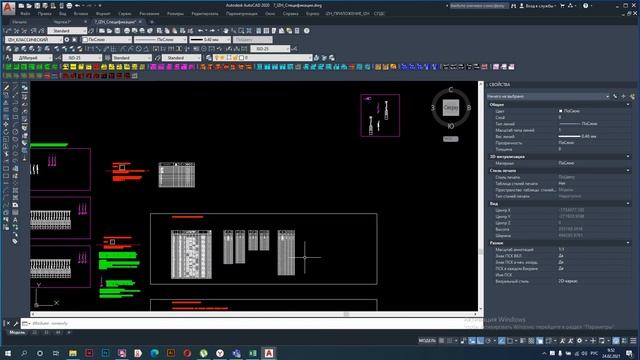Click the coordinate system button below ViewCube
This screenshot has height=360, width=640.
coord(451,139)
